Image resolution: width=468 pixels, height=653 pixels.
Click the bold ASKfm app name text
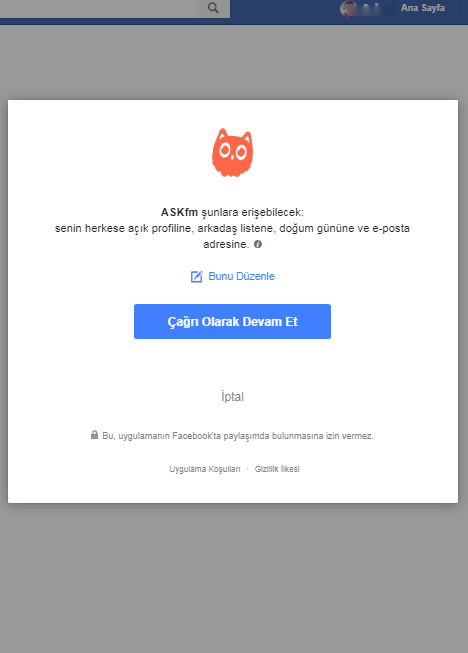[x=179, y=212]
